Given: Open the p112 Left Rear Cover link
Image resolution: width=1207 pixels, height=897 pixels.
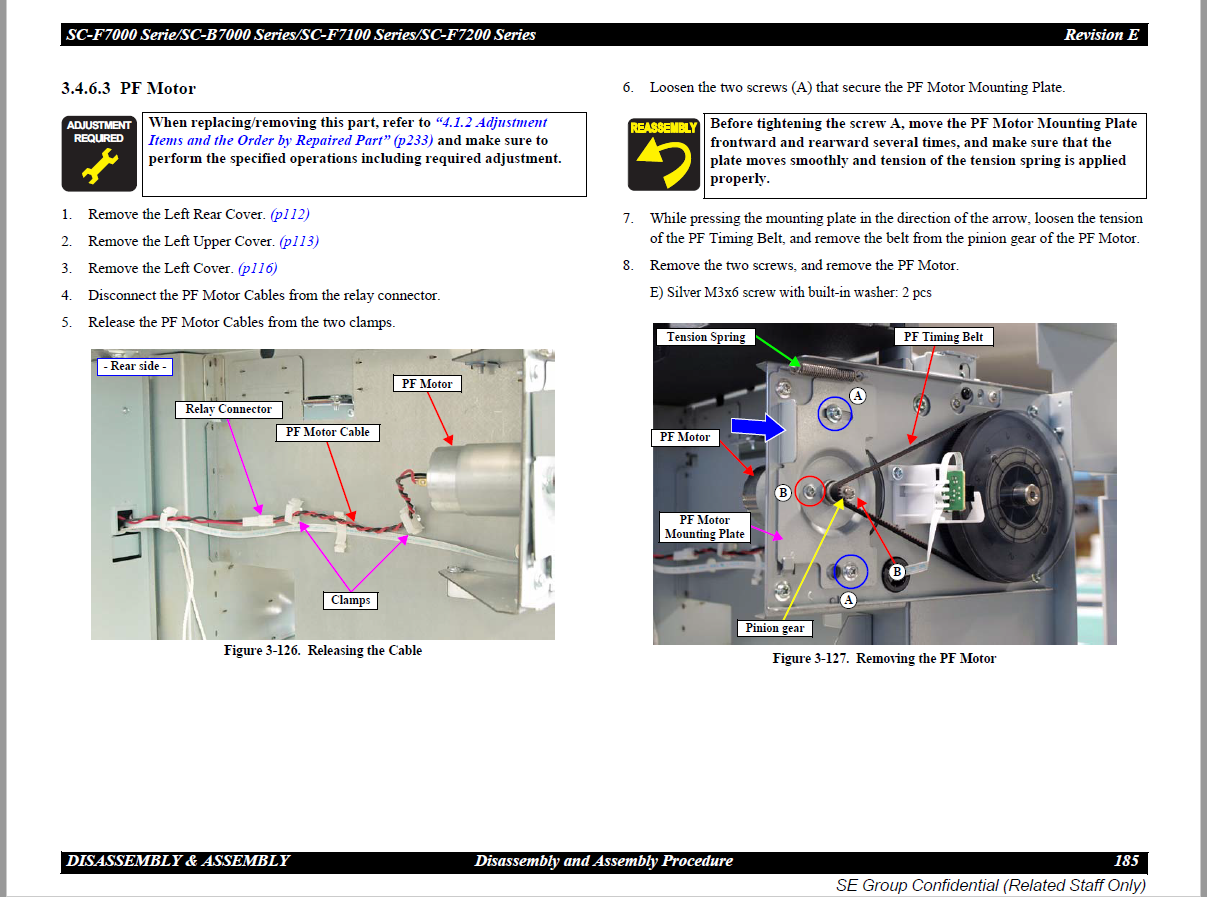Looking at the screenshot, I should [289, 214].
